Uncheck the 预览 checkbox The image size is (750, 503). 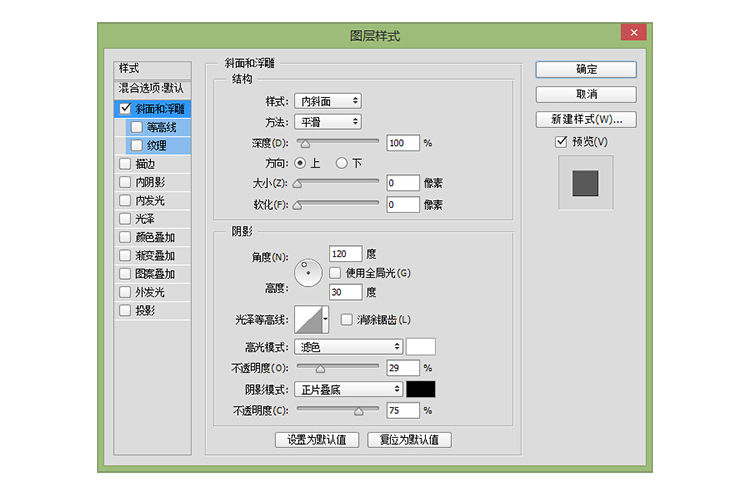point(561,142)
